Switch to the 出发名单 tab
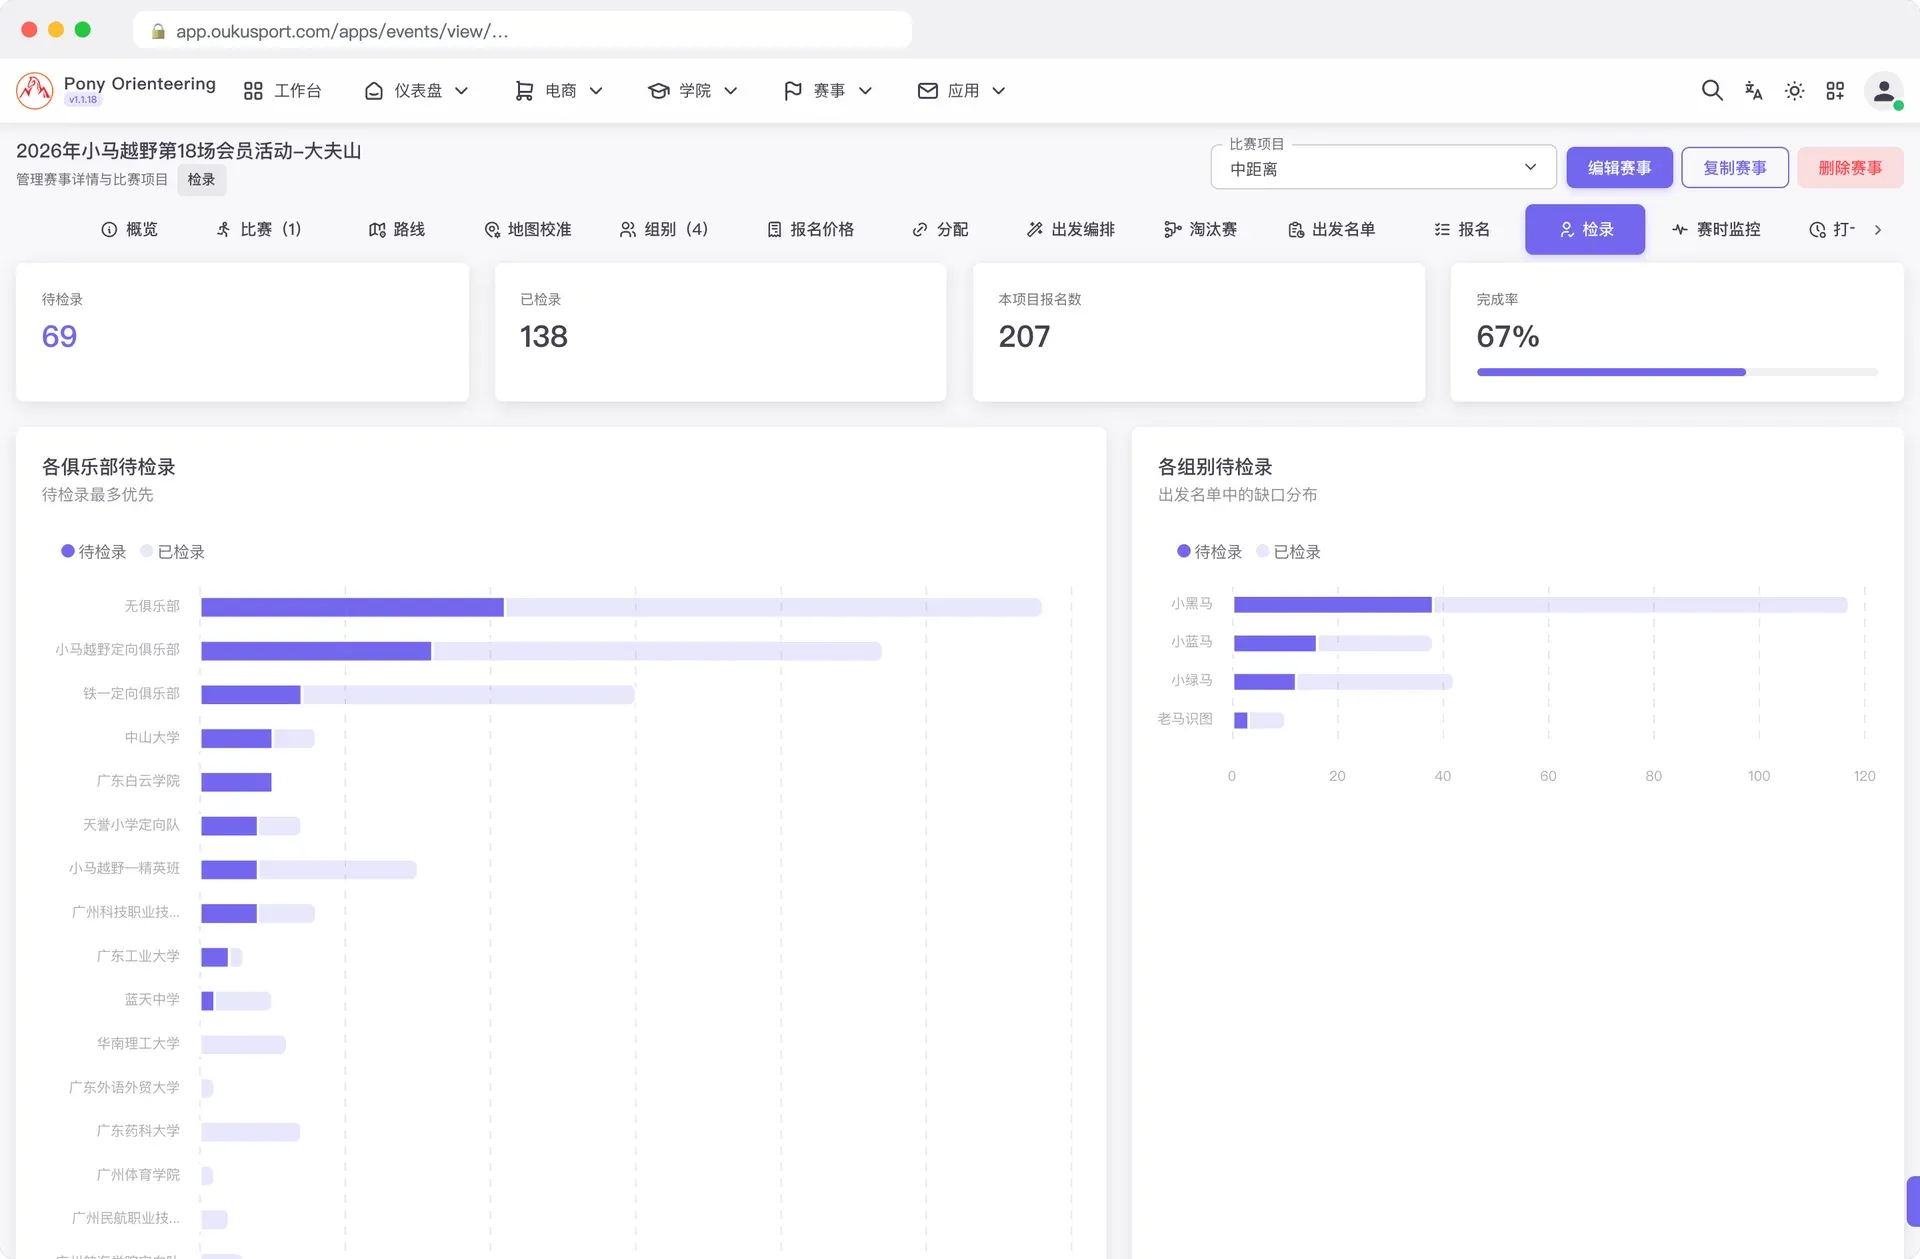 (1331, 230)
